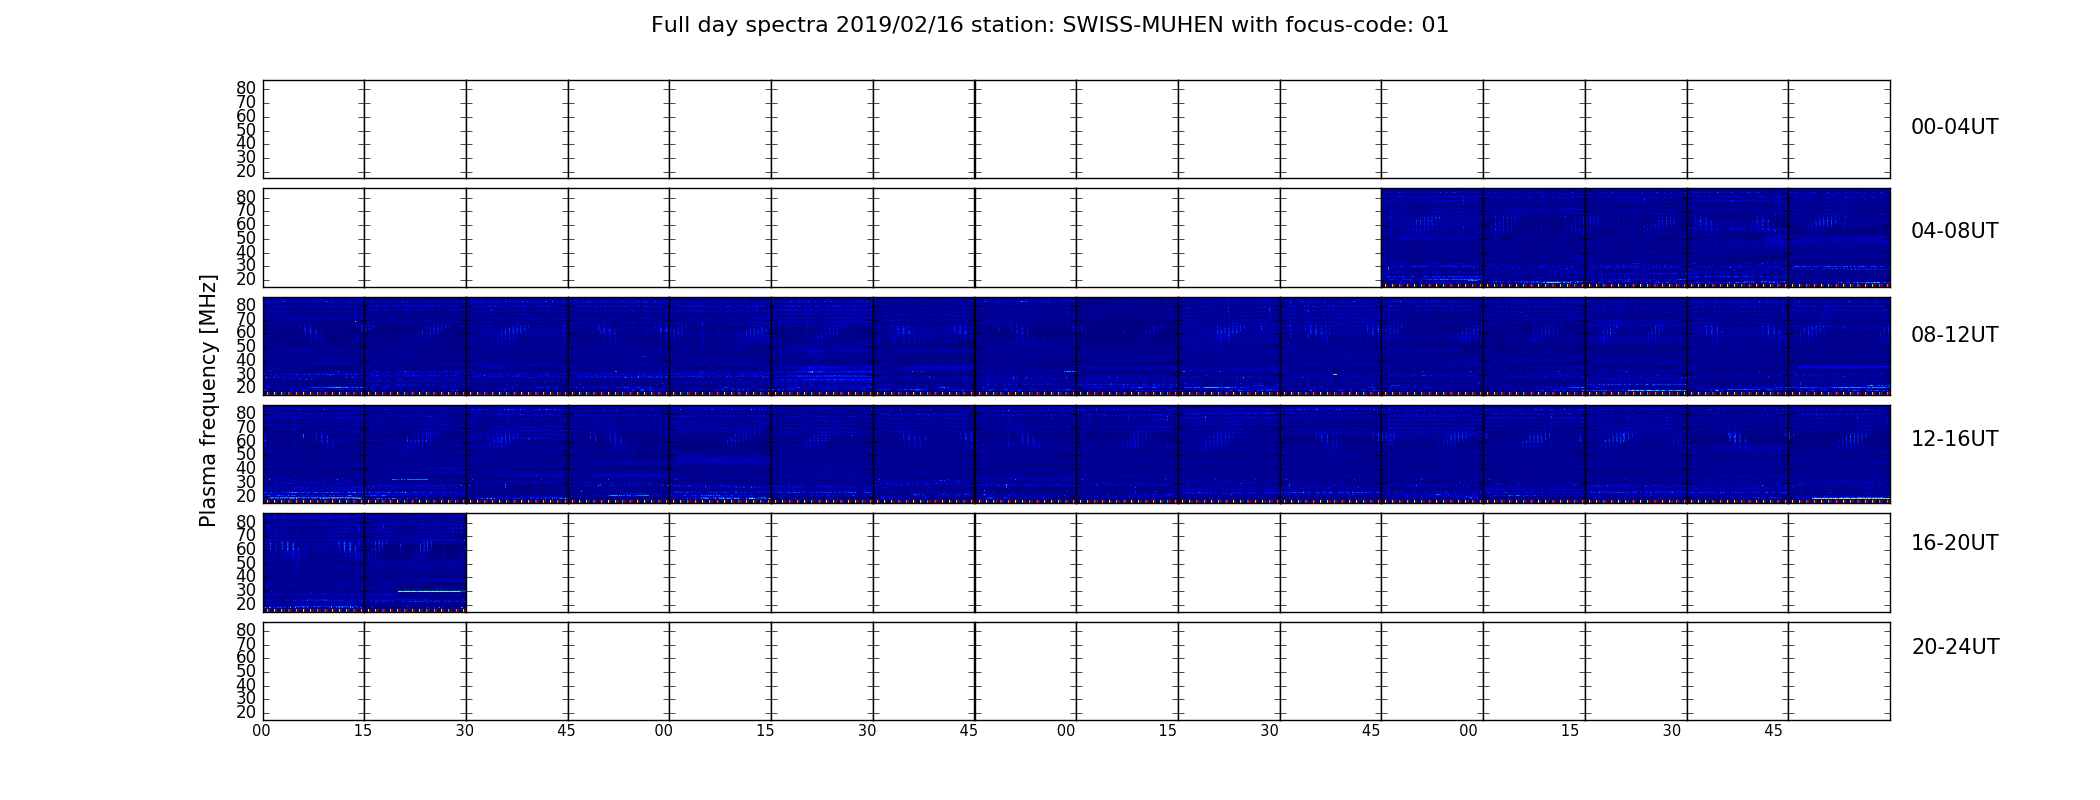Select the '00-04UT' panel label
Viewport: 2100px width, 800px height.
coord(1955,127)
